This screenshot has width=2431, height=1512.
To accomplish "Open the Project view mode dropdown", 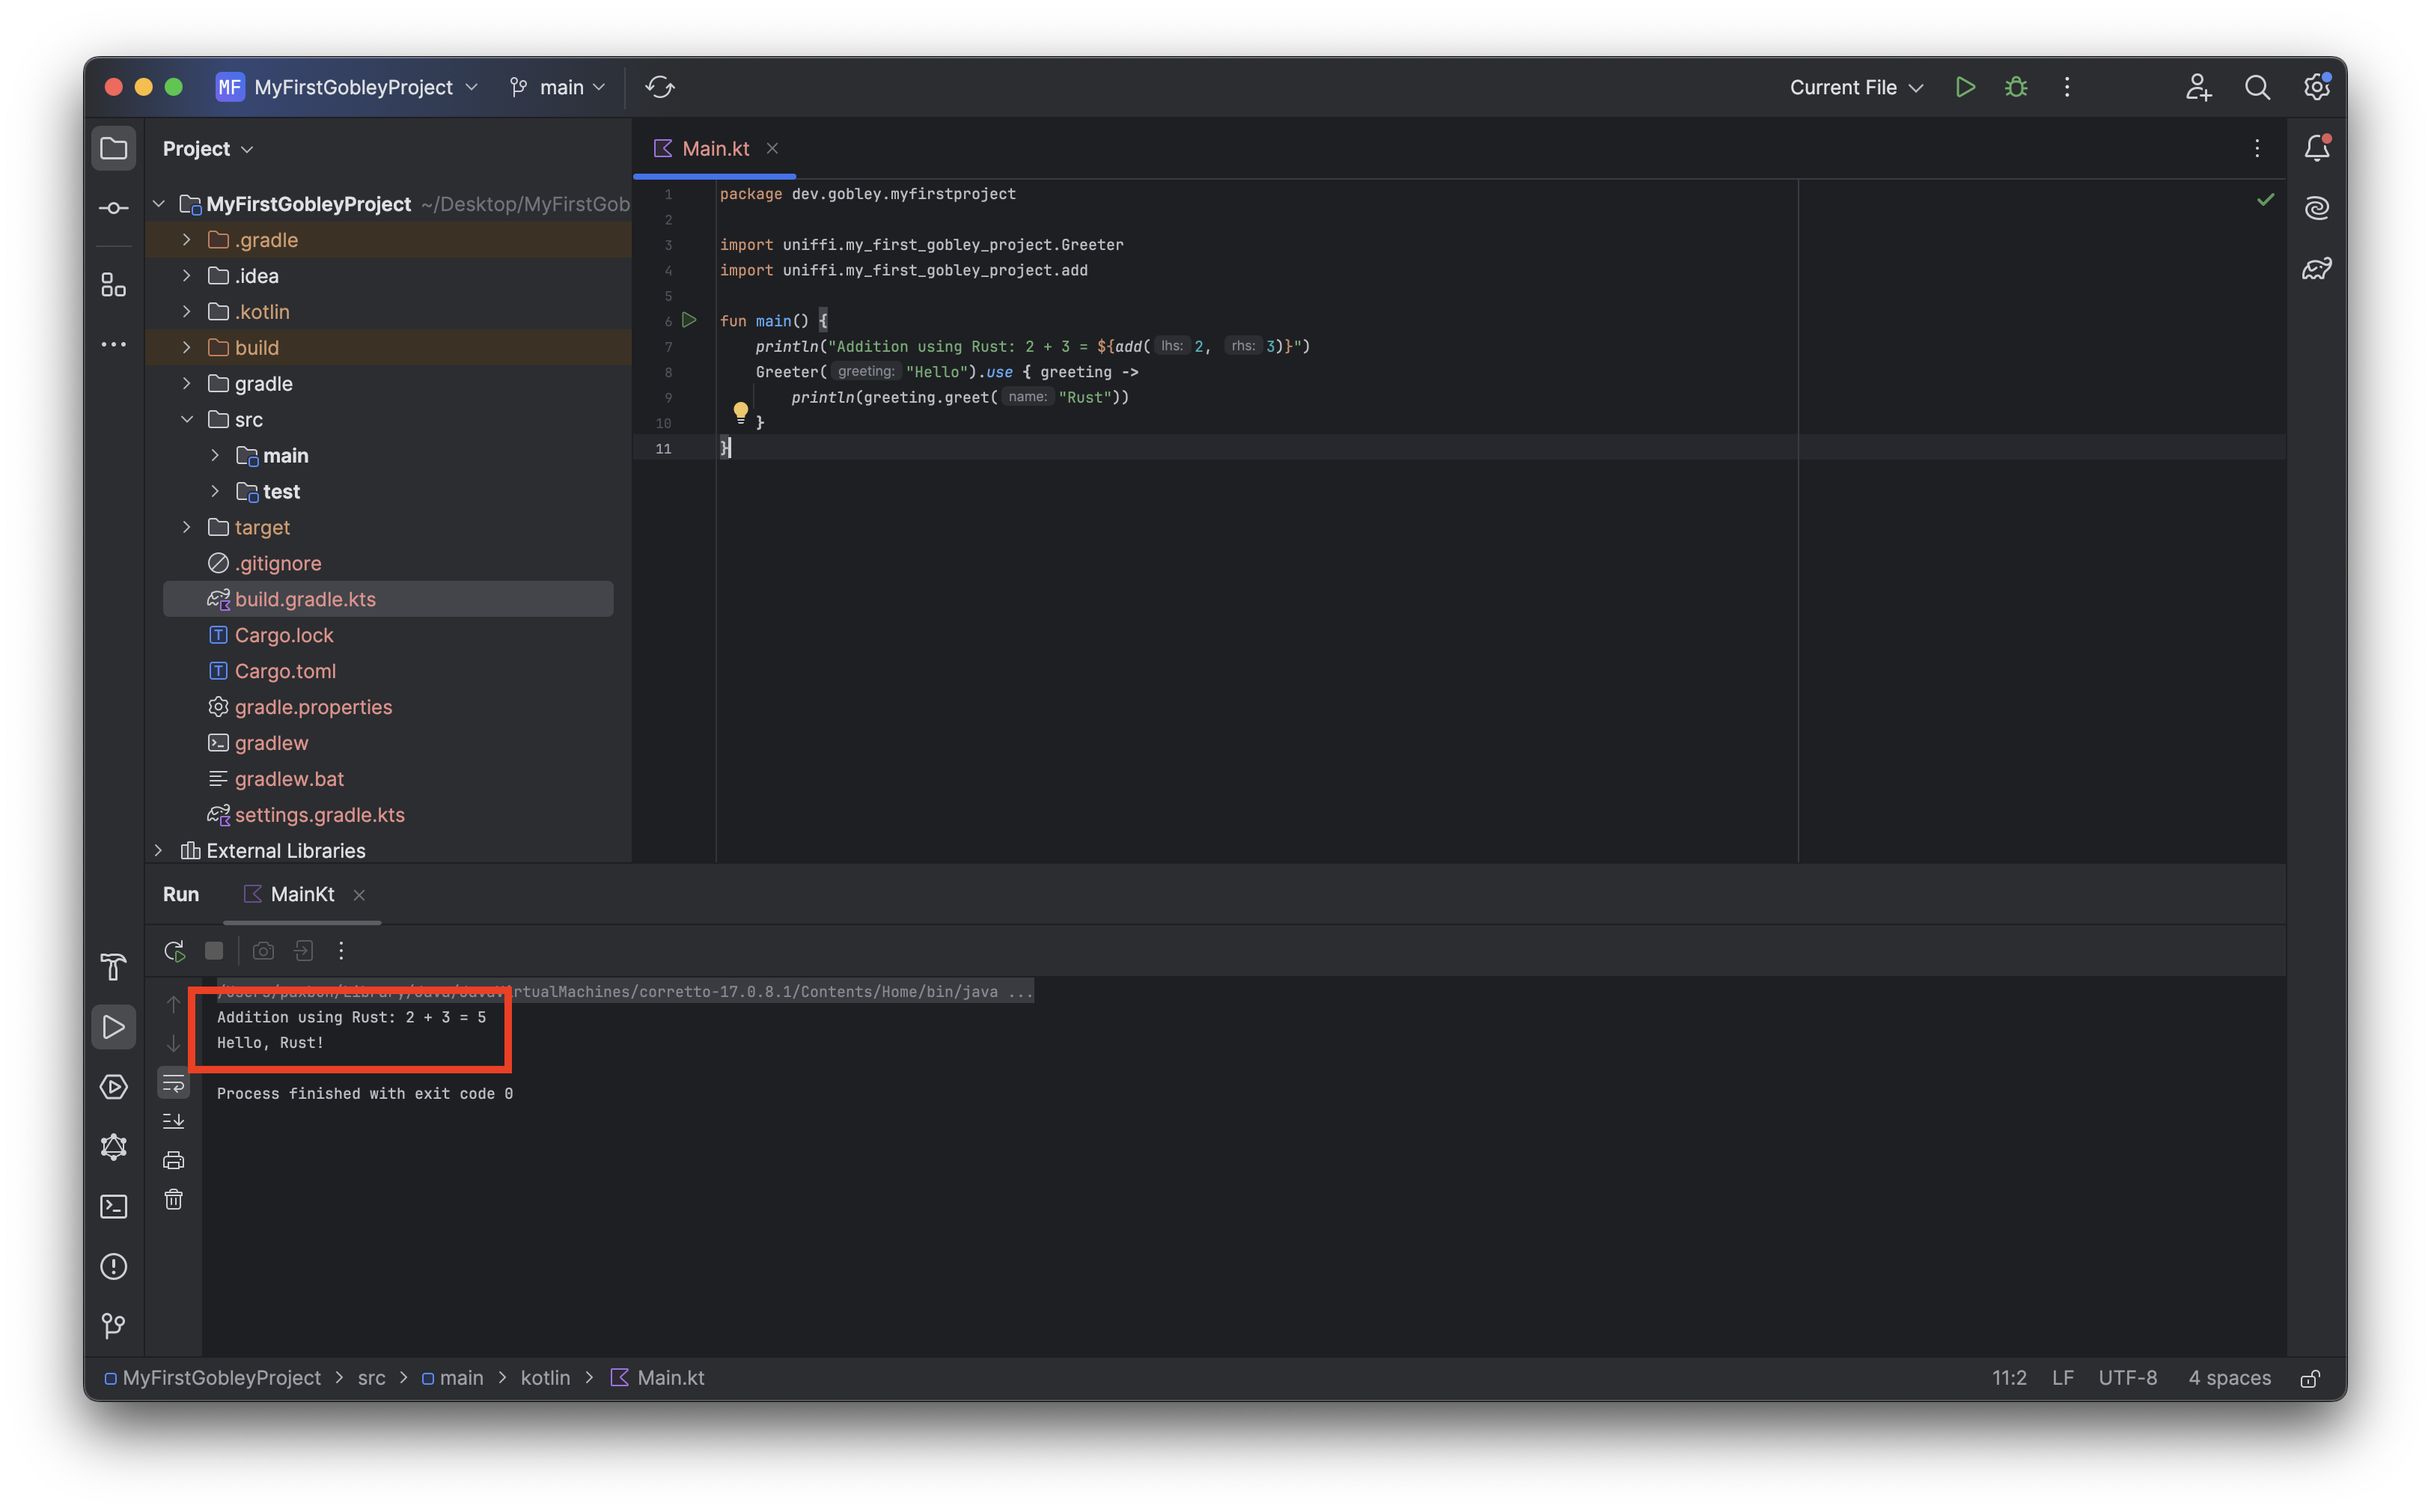I will [208, 149].
